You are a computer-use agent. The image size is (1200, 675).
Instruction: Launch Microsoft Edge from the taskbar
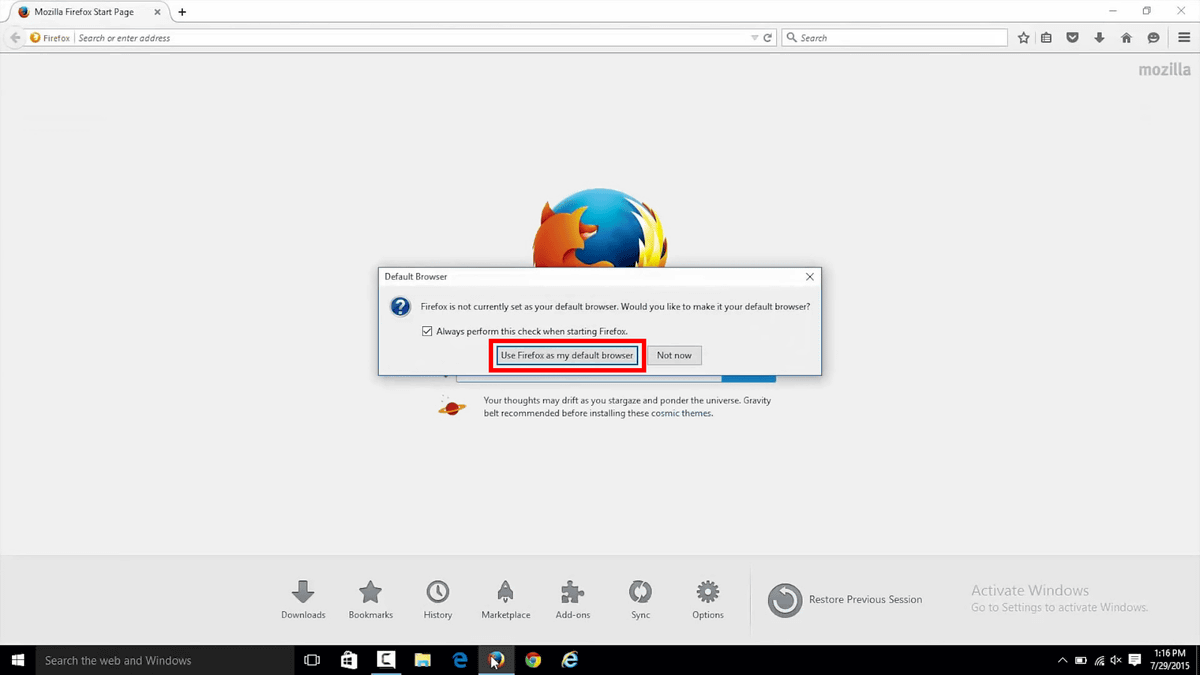(460, 660)
